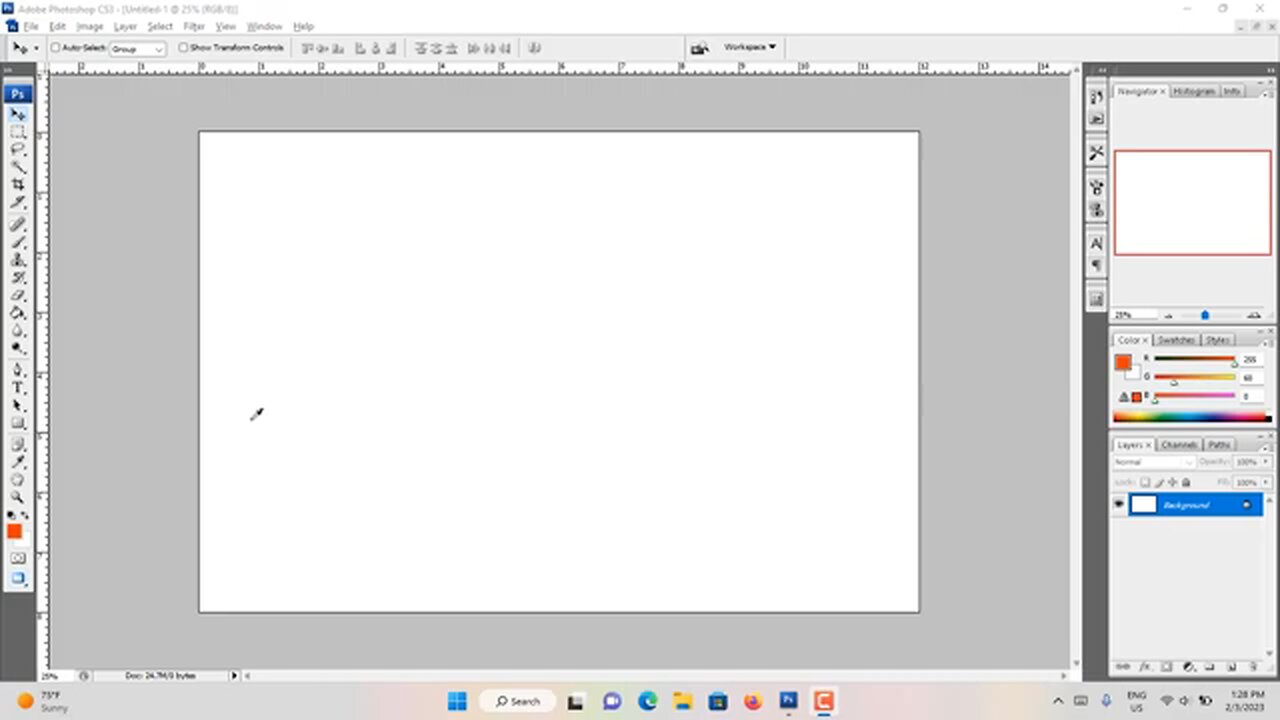Open the Normal blend mode dropdown

[x=1154, y=462]
